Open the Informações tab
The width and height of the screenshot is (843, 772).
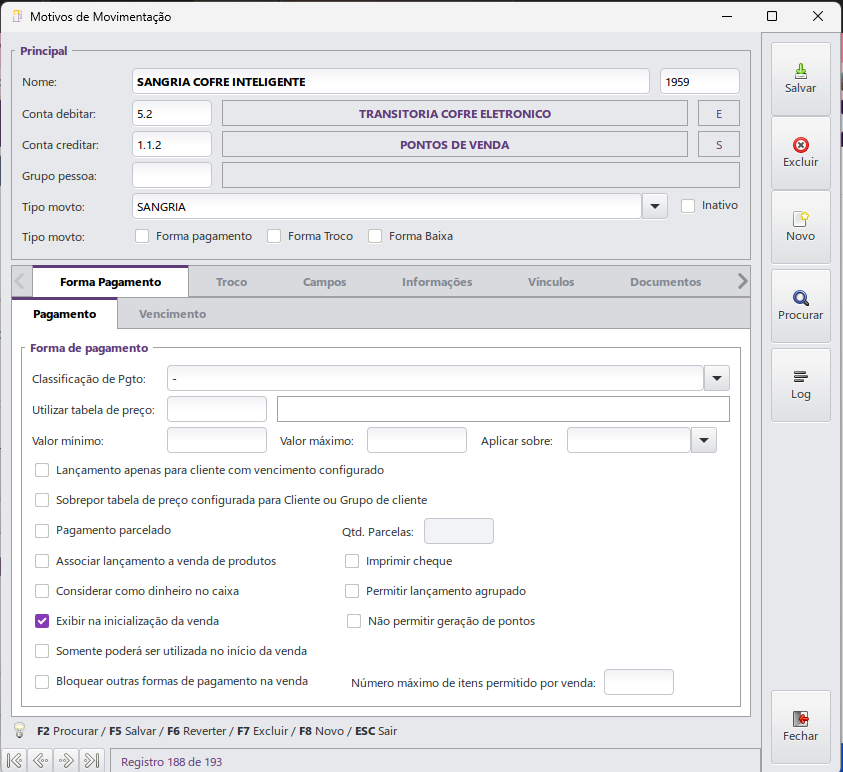pos(437,282)
